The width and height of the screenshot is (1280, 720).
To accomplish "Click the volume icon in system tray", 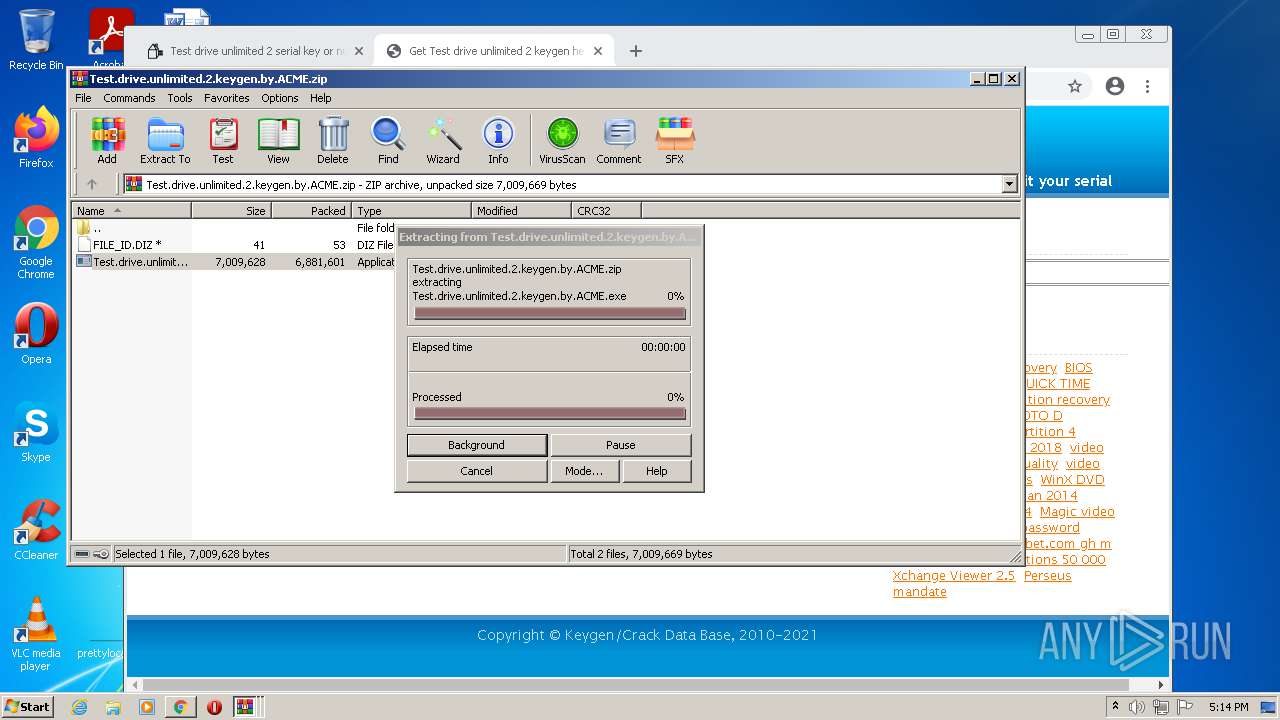I will click(1137, 707).
